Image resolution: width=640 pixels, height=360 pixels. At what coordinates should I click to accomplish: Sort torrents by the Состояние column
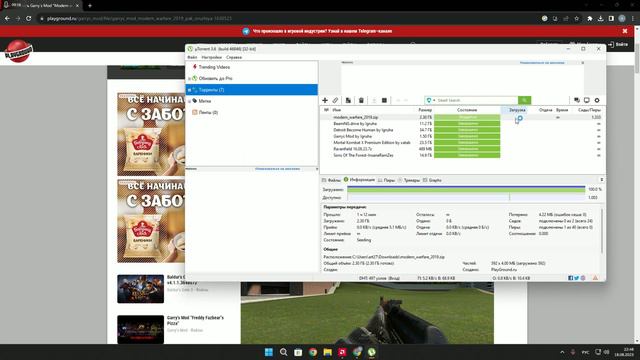[467, 110]
